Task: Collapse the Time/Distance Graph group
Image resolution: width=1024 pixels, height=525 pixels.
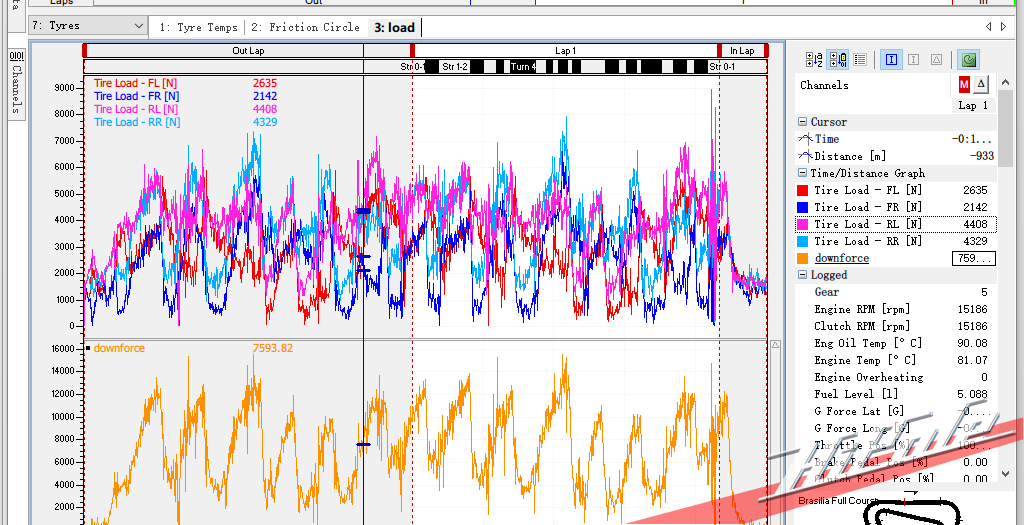Action: 802,173
